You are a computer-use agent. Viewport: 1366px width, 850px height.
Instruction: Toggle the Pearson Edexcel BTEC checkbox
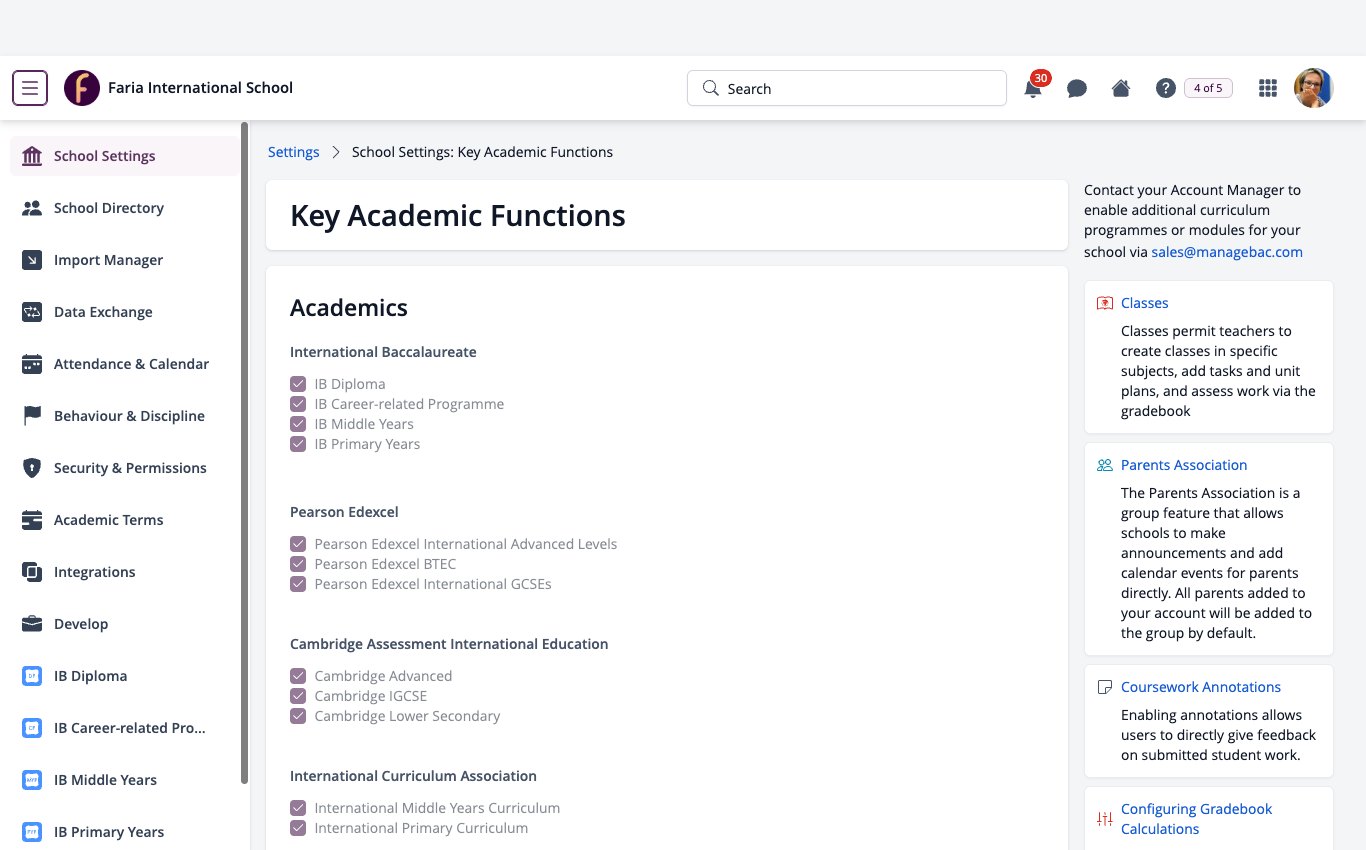click(x=298, y=564)
